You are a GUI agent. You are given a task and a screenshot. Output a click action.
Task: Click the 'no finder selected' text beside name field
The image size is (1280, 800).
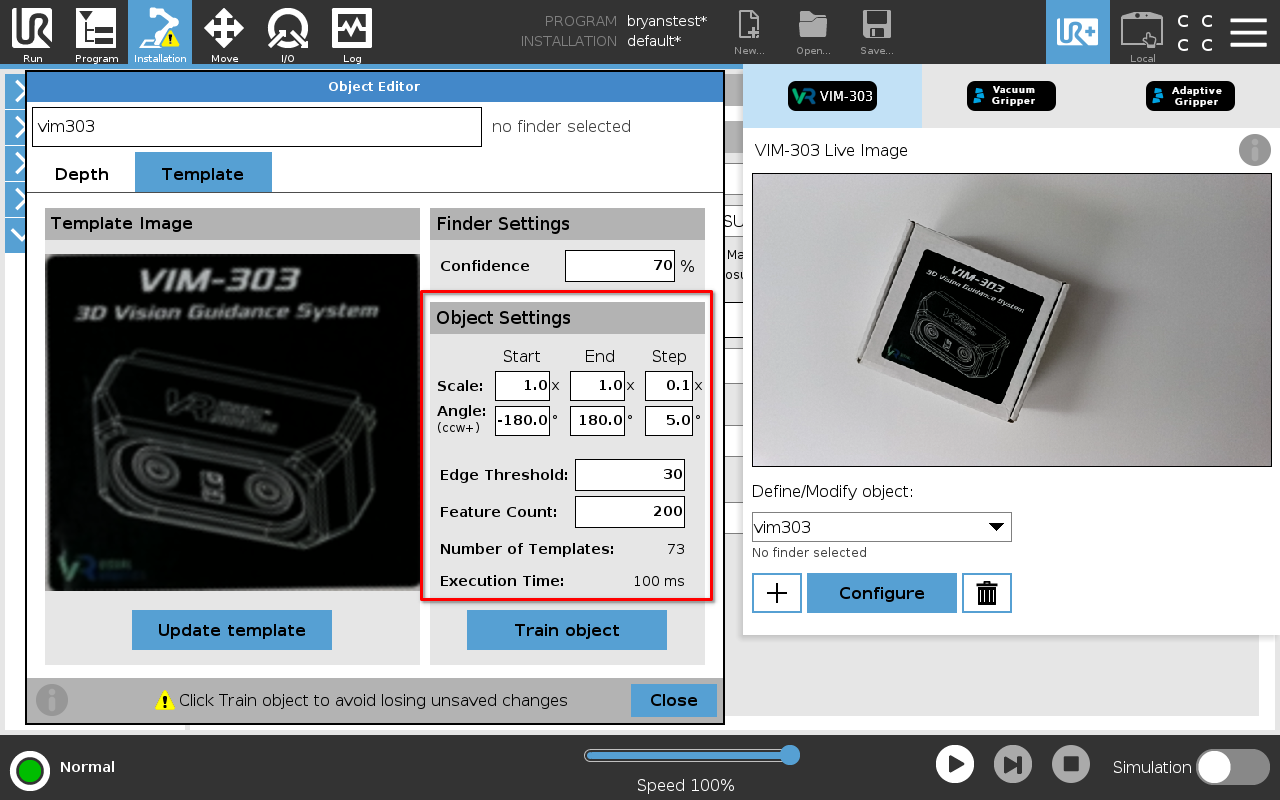pos(561,127)
